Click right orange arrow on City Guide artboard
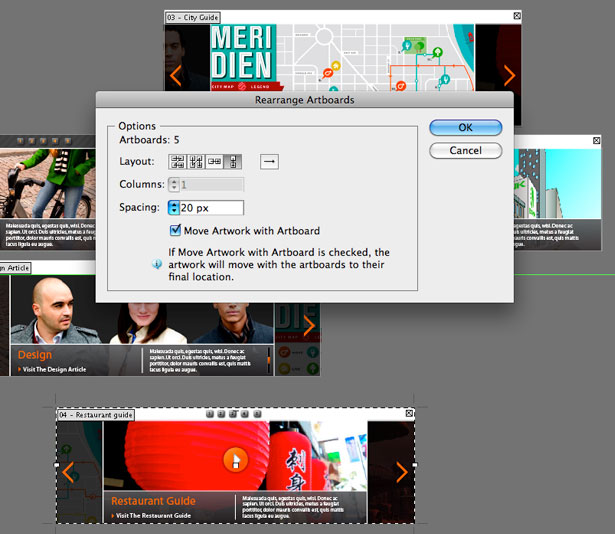Image resolution: width=615 pixels, height=534 pixels. coord(509,75)
